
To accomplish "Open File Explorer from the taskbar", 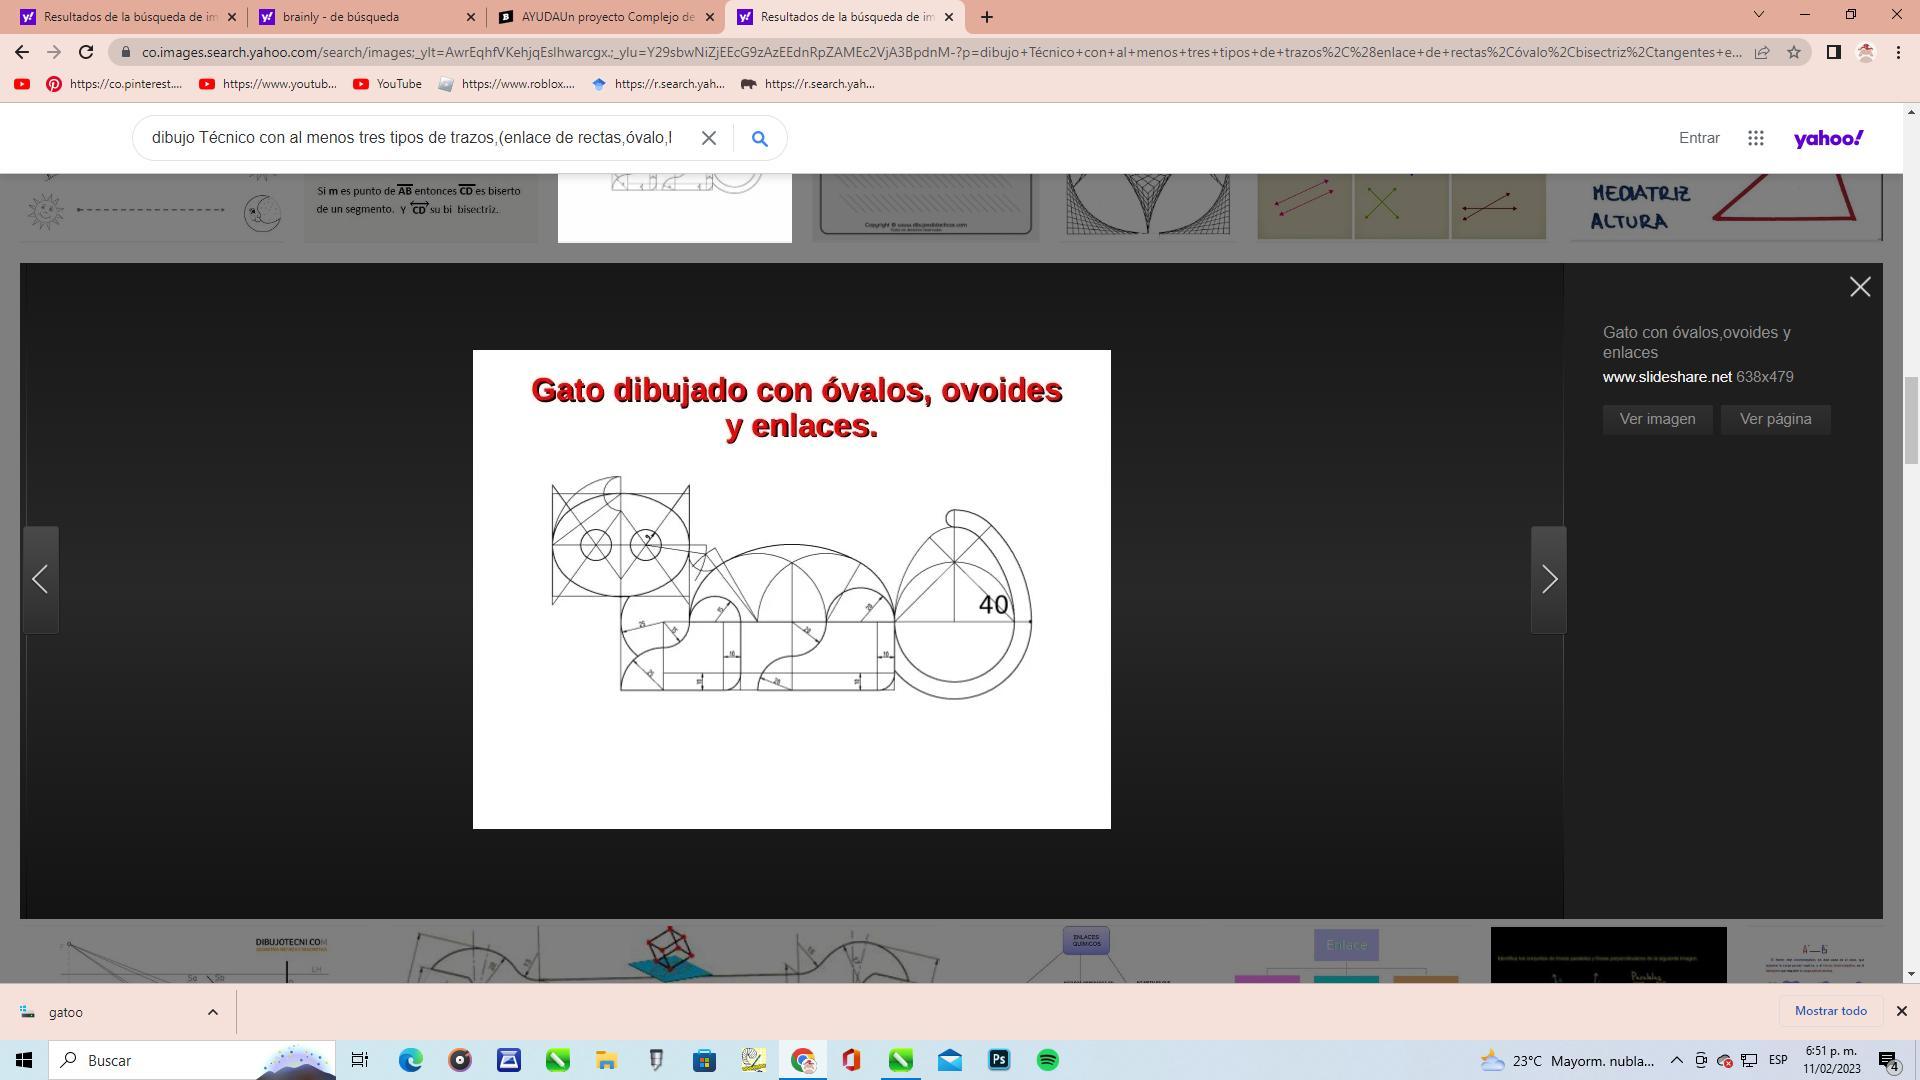I will 607,1060.
